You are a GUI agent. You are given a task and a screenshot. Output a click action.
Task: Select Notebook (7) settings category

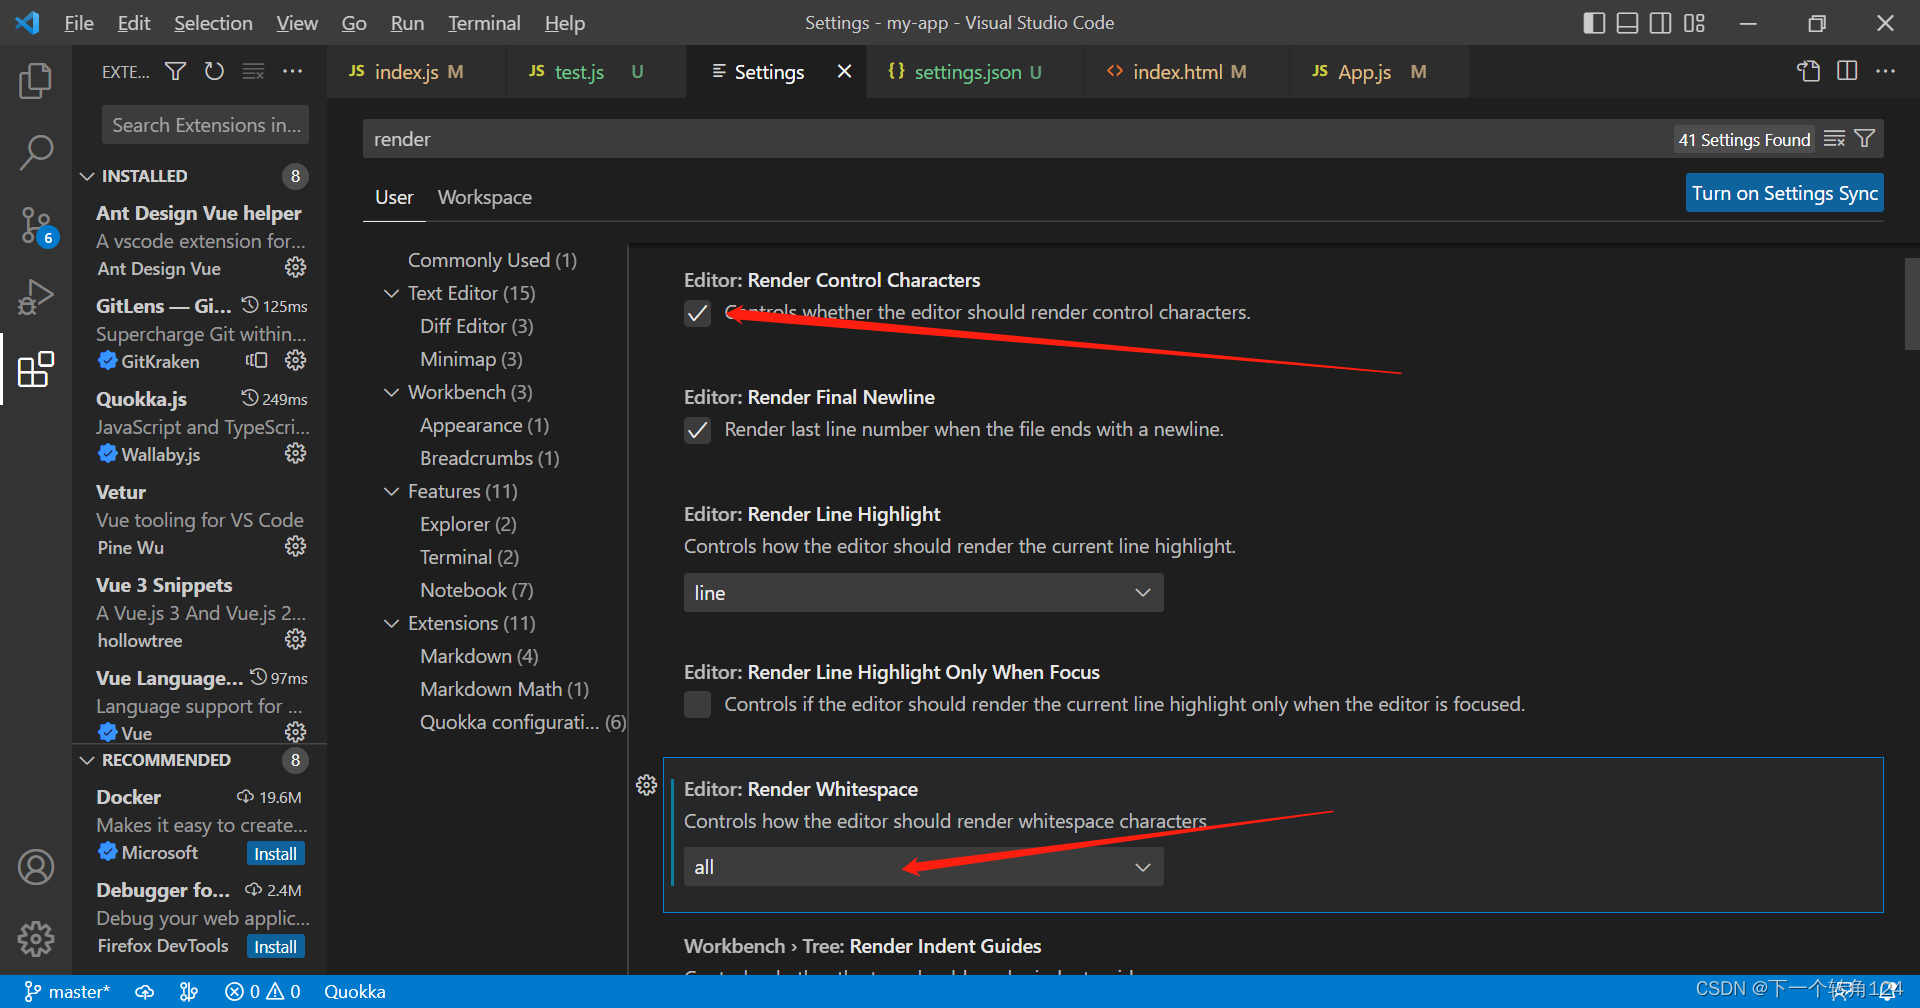point(476,590)
